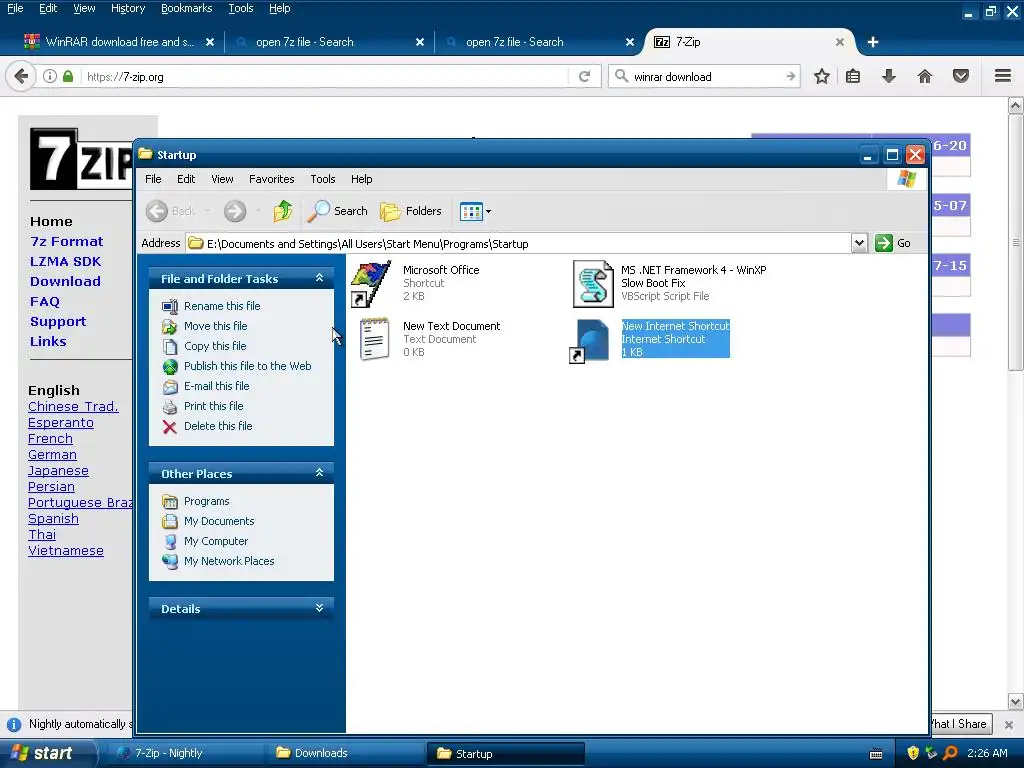Collapse File and Folder Tasks panel

pyautogui.click(x=319, y=278)
